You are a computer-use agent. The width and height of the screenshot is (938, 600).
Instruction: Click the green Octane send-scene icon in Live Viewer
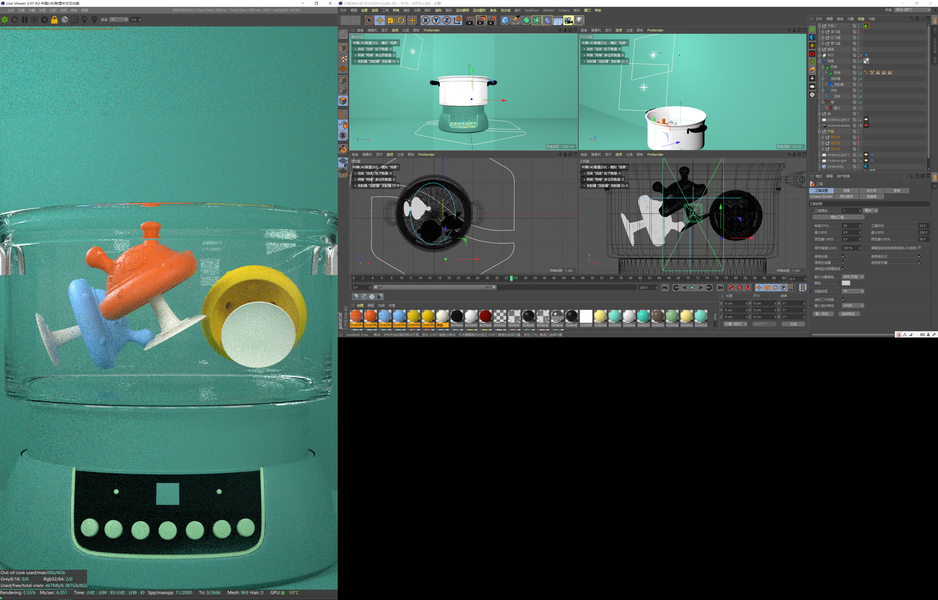(5, 20)
